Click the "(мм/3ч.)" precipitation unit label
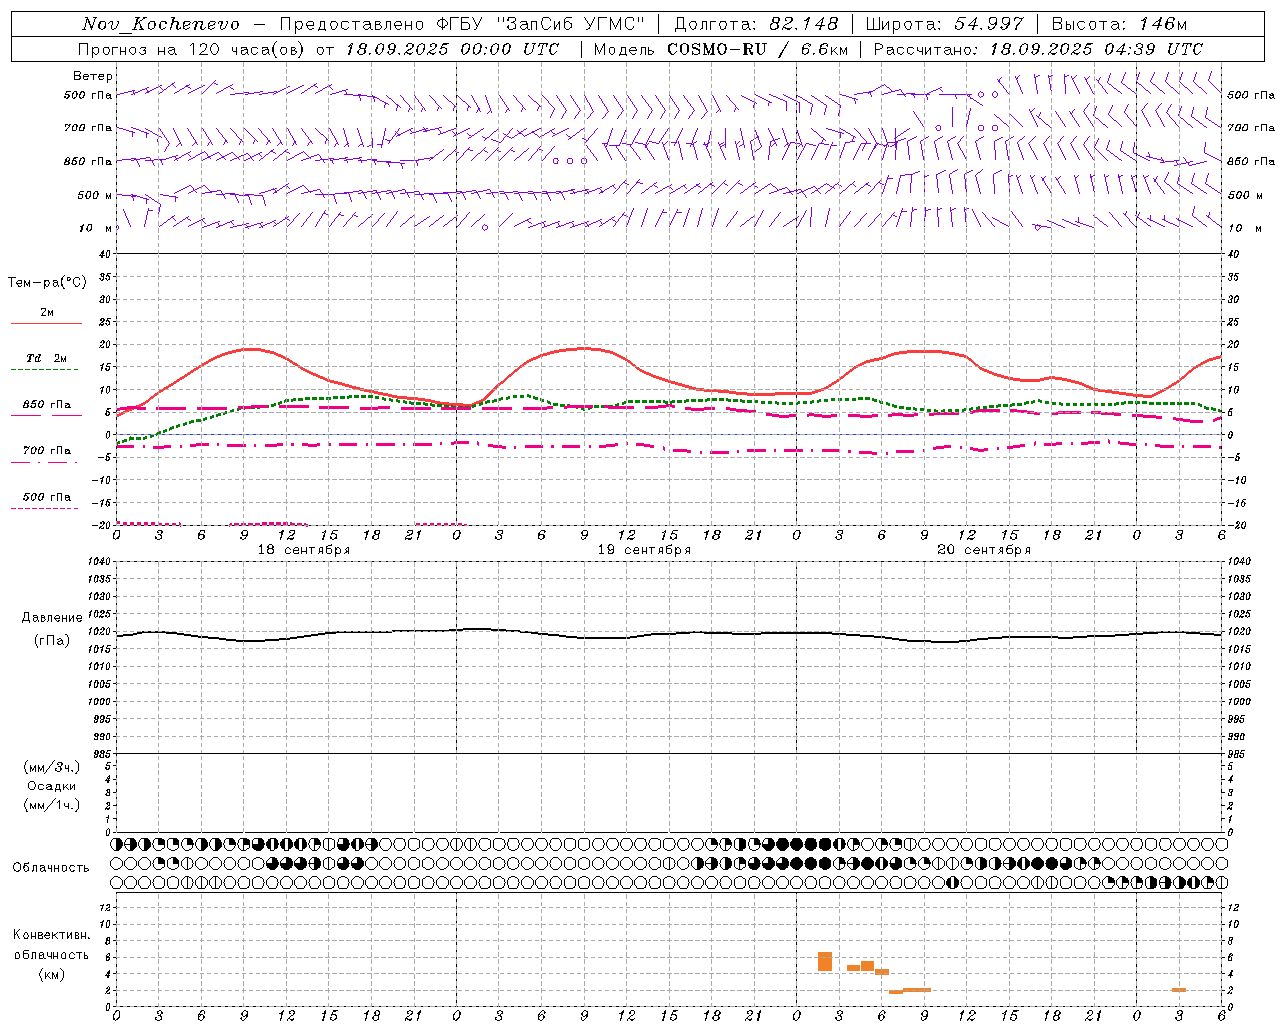The image size is (1280, 1024). [x=52, y=767]
